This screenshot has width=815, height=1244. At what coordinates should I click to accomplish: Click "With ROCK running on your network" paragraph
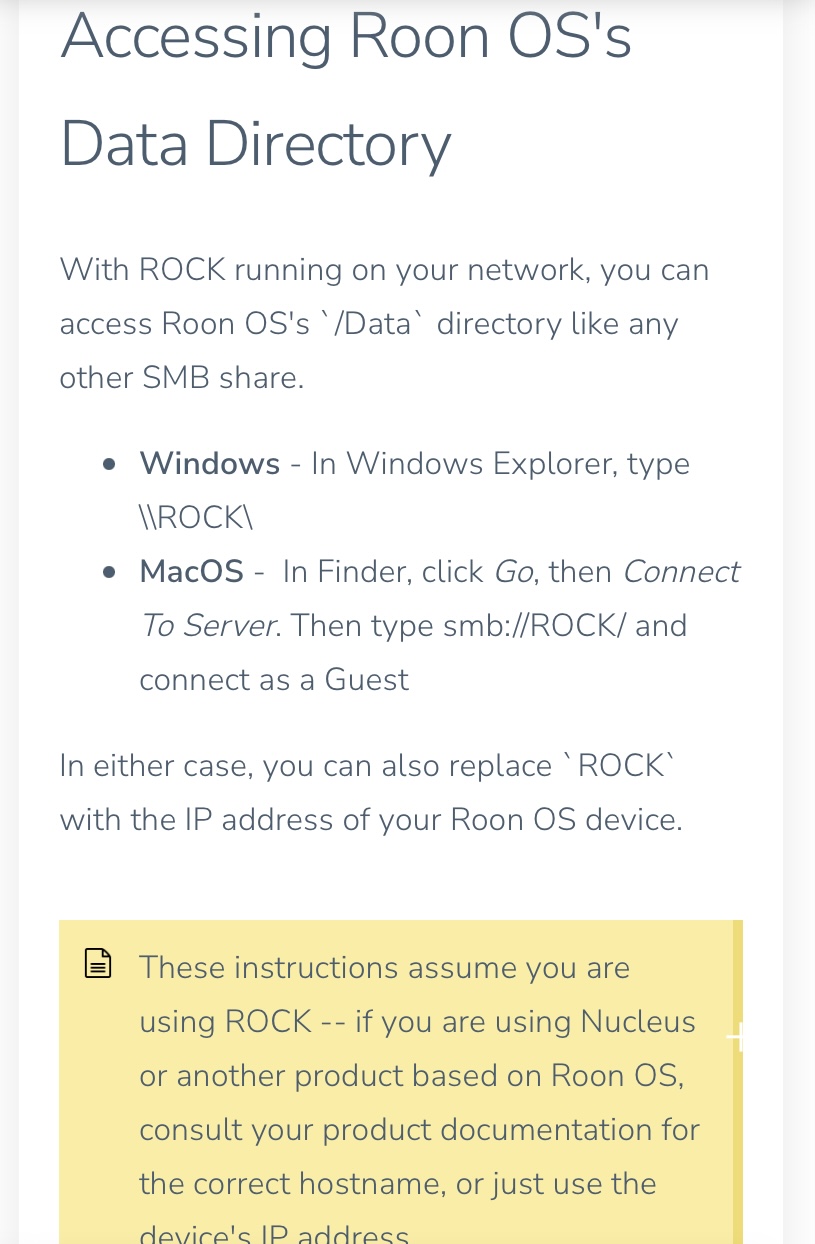coord(385,324)
